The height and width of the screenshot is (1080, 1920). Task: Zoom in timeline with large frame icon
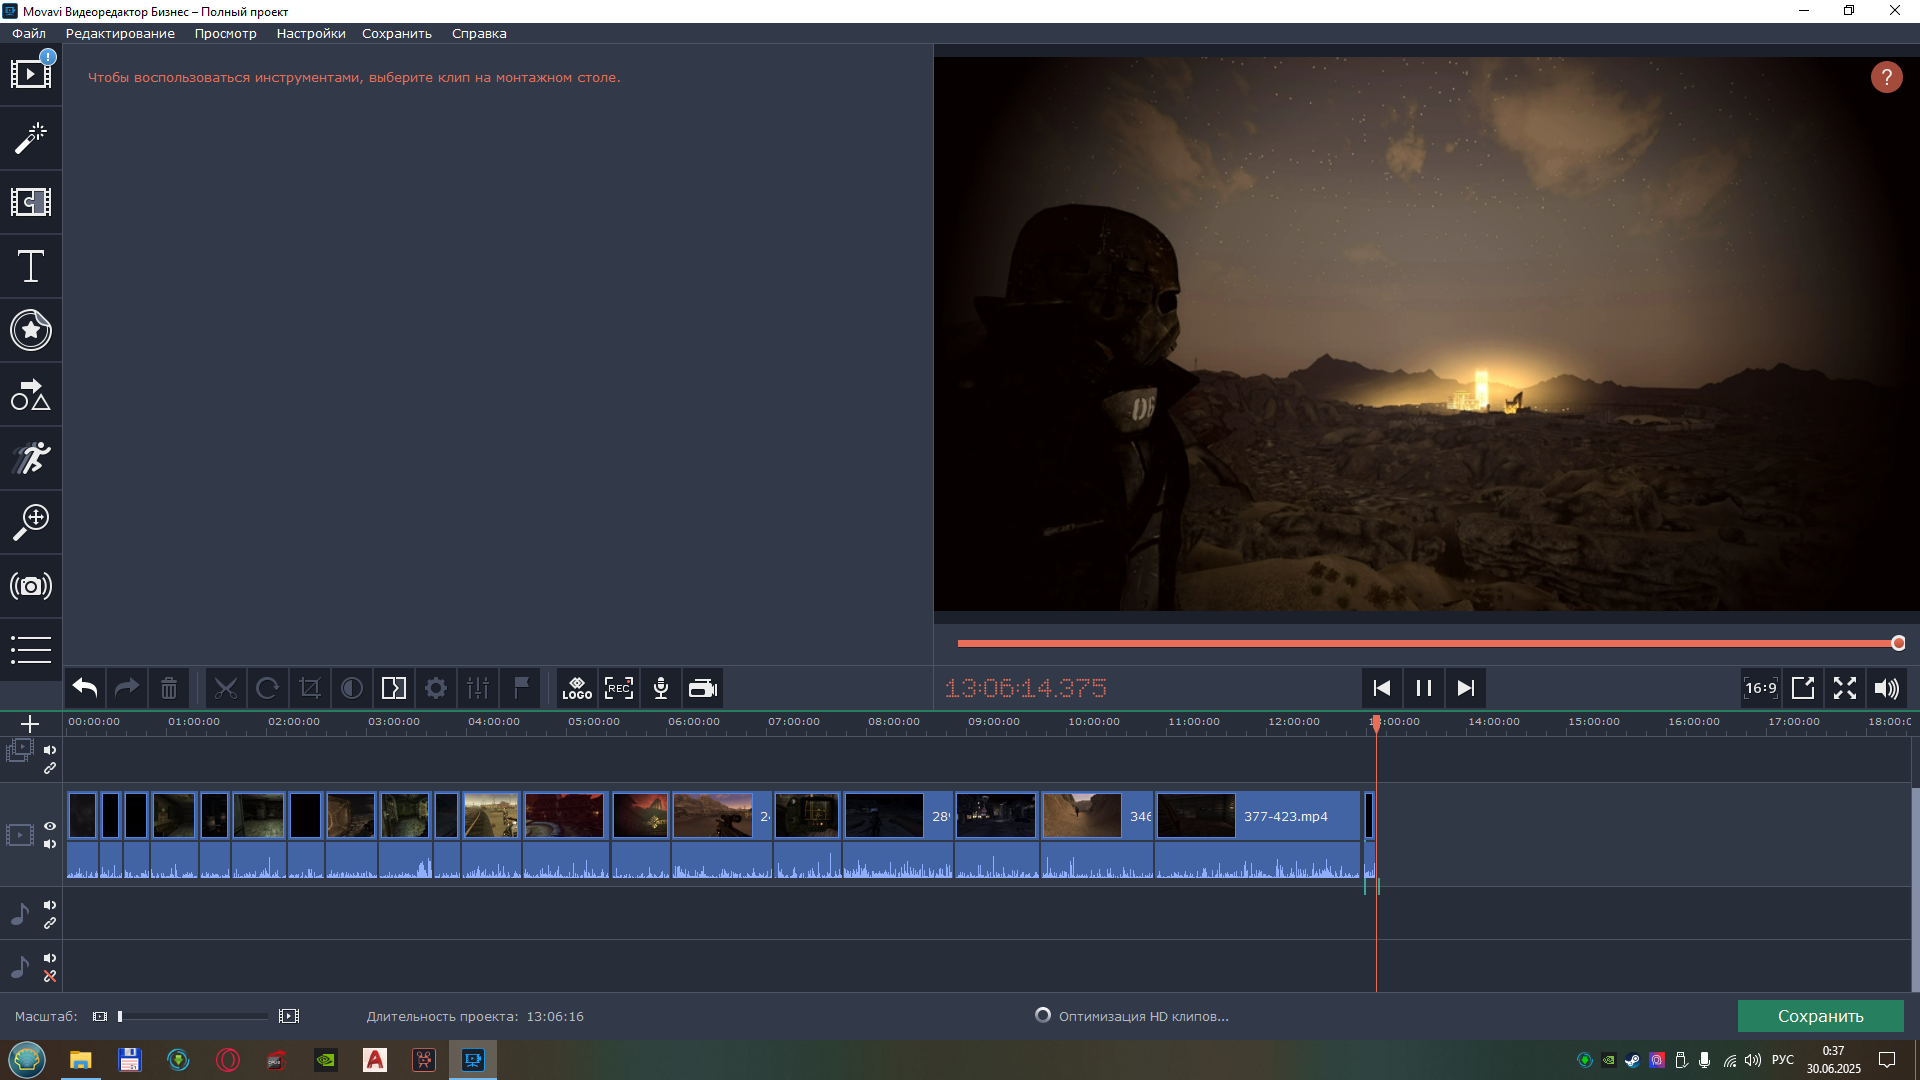[x=289, y=1016]
